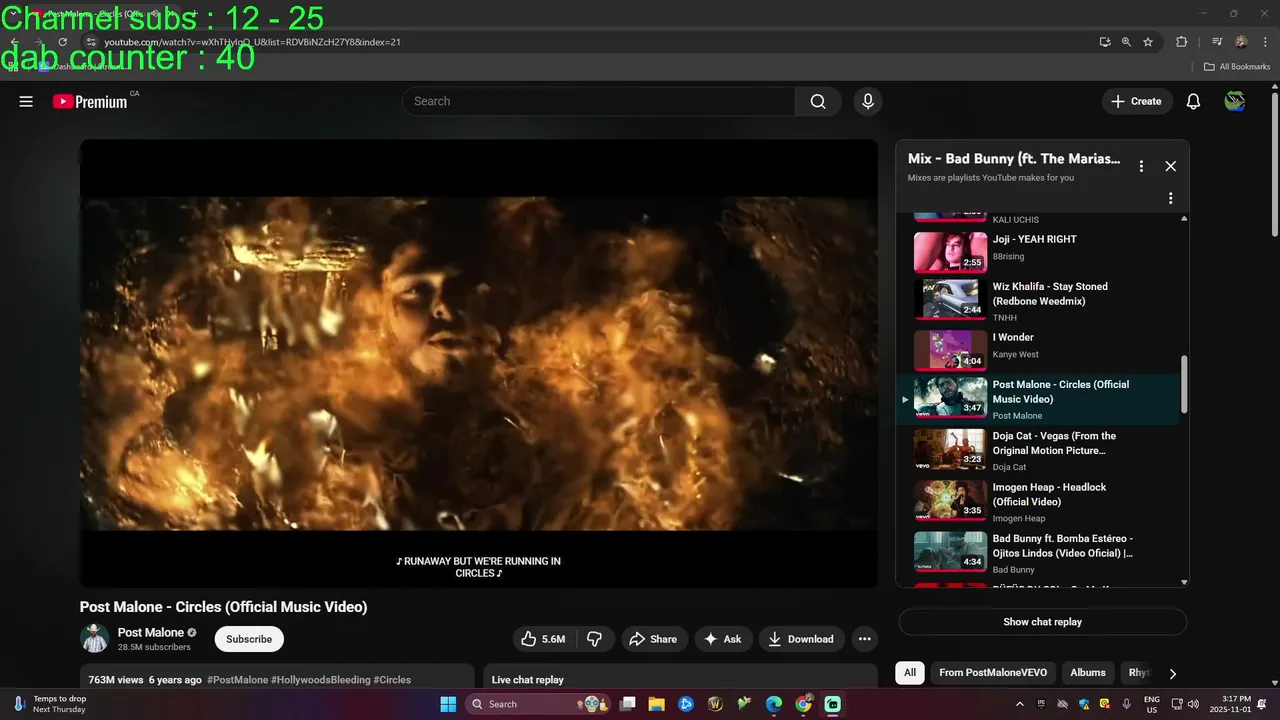Image resolution: width=1280 pixels, height=720 pixels.
Task: Play Imogen Heap - Headlock
Action: 1040,502
